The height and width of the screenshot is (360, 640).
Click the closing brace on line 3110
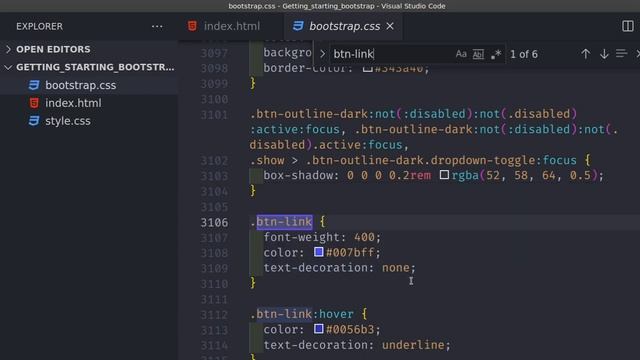point(253,282)
